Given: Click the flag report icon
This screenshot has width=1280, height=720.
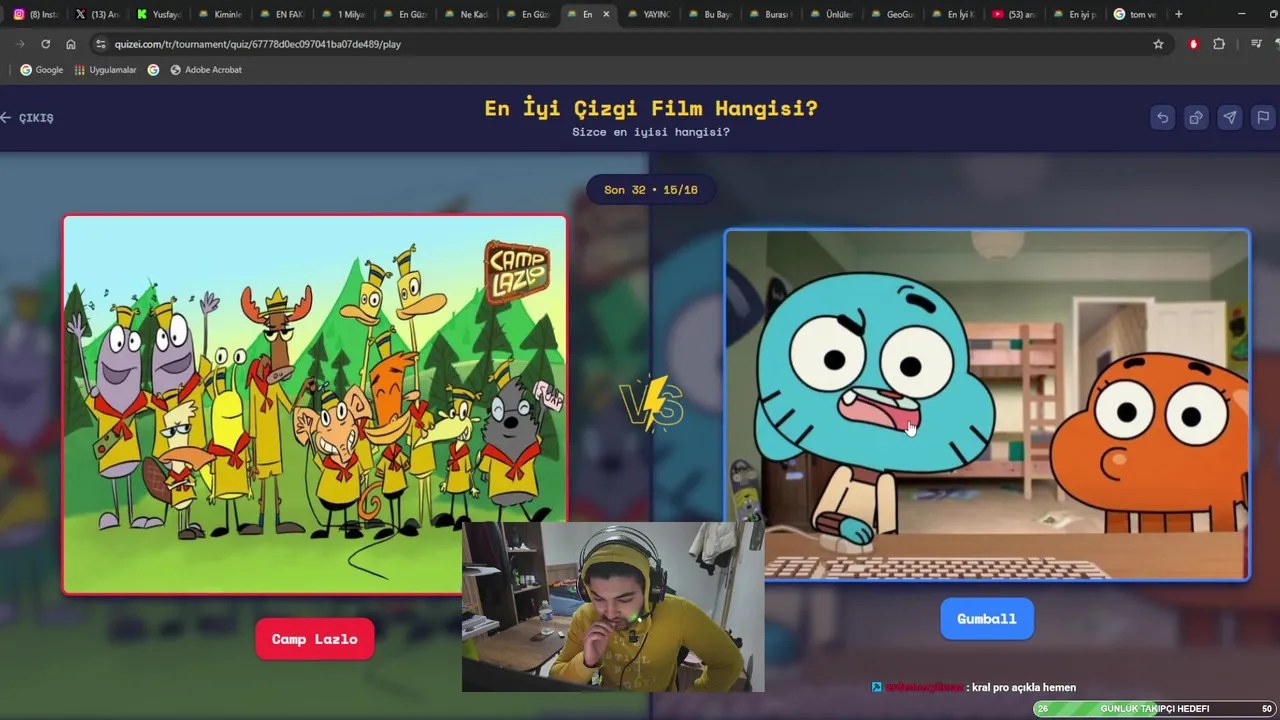Looking at the screenshot, I should click(1263, 118).
